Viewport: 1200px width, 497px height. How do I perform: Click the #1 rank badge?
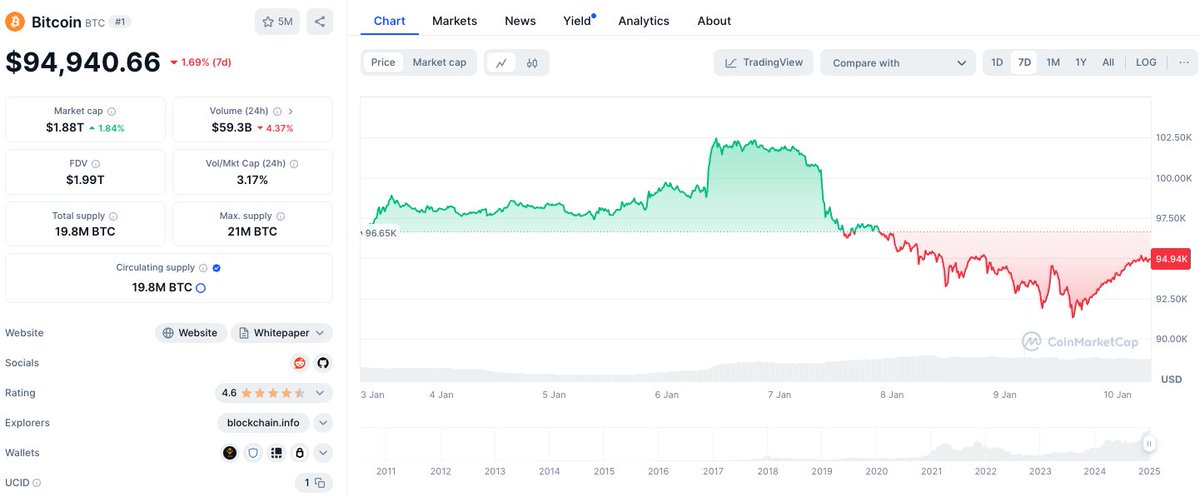pos(119,21)
